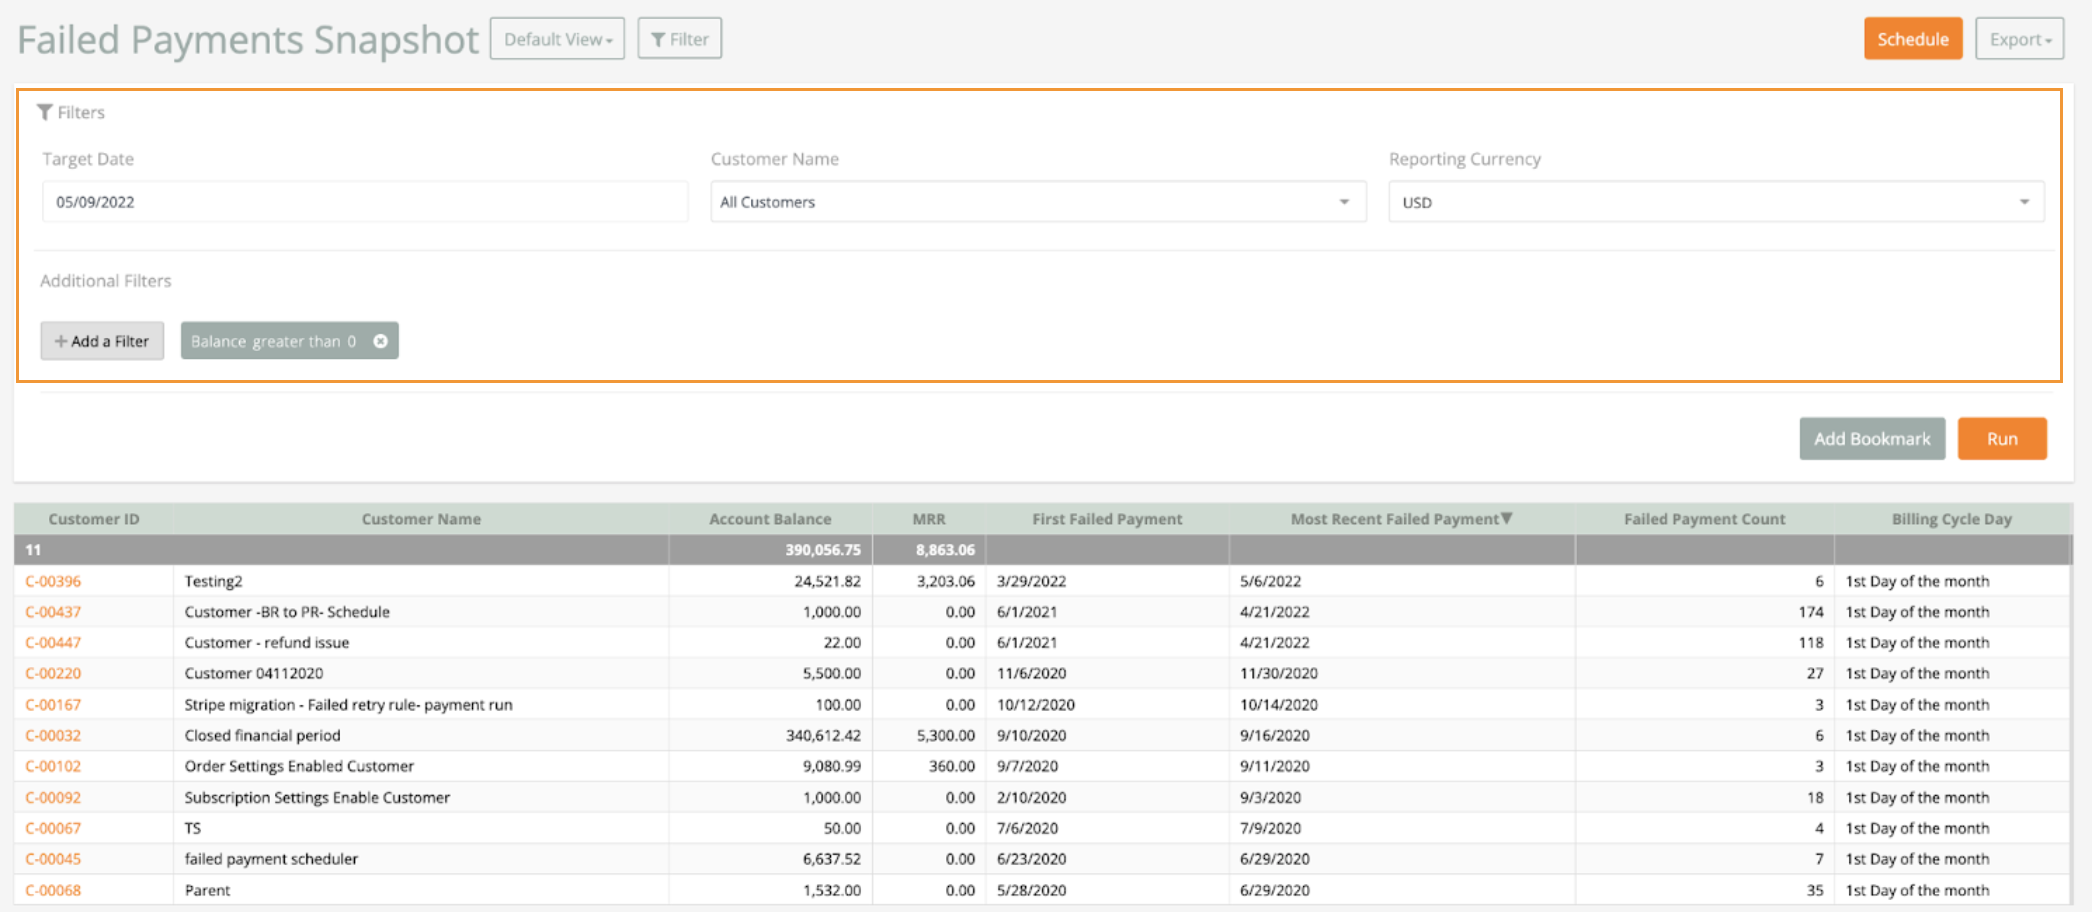The image size is (2092, 912).
Task: Sort by First Failed Payment column
Action: coord(1107,519)
